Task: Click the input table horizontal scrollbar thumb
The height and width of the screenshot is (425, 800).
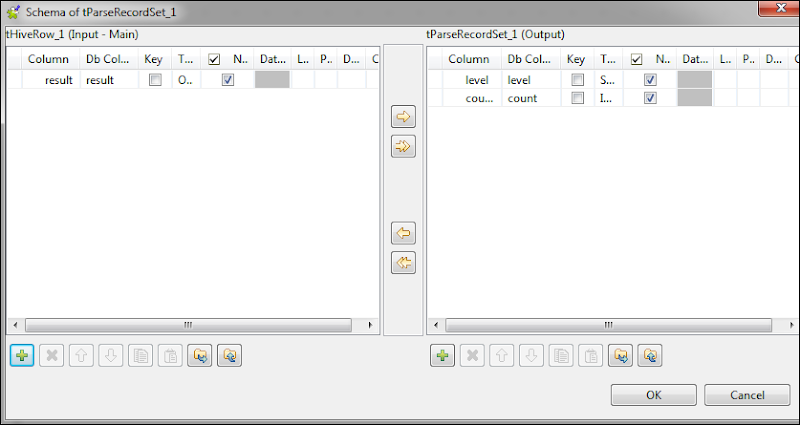Action: [x=188, y=325]
